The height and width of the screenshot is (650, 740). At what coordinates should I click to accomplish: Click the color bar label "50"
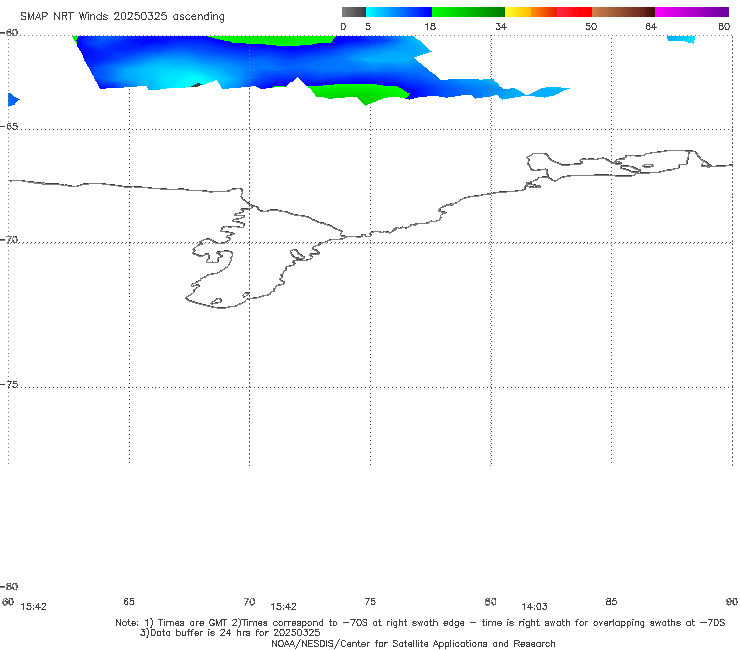pos(591,26)
